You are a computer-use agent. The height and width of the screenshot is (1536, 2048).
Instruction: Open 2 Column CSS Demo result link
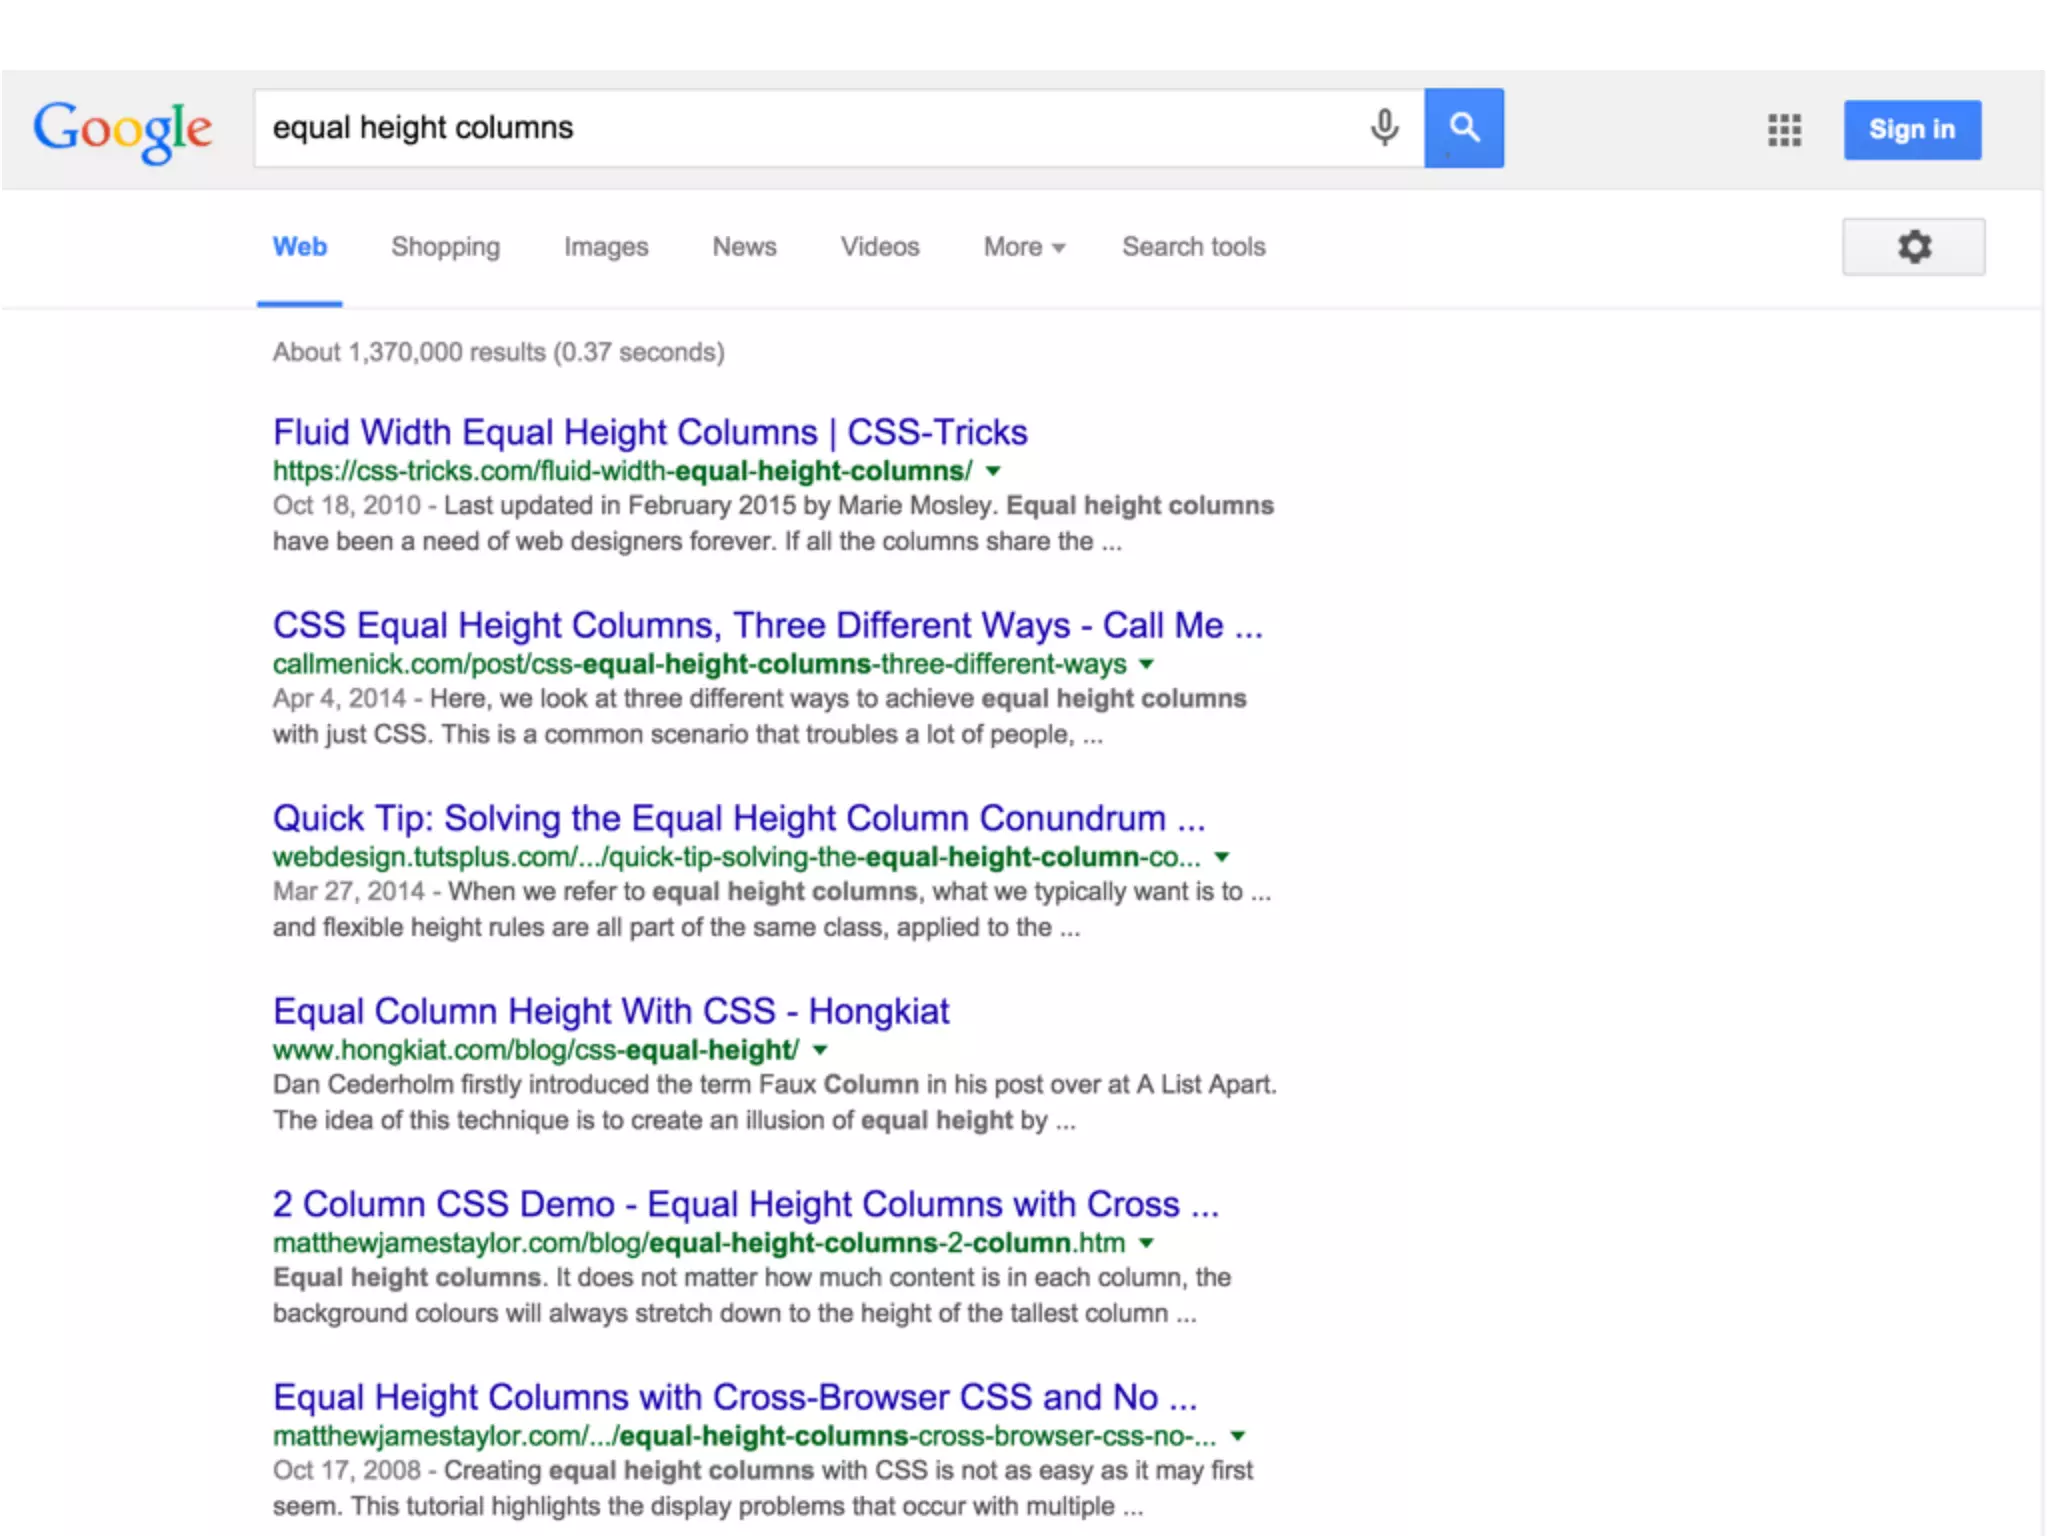coord(746,1204)
